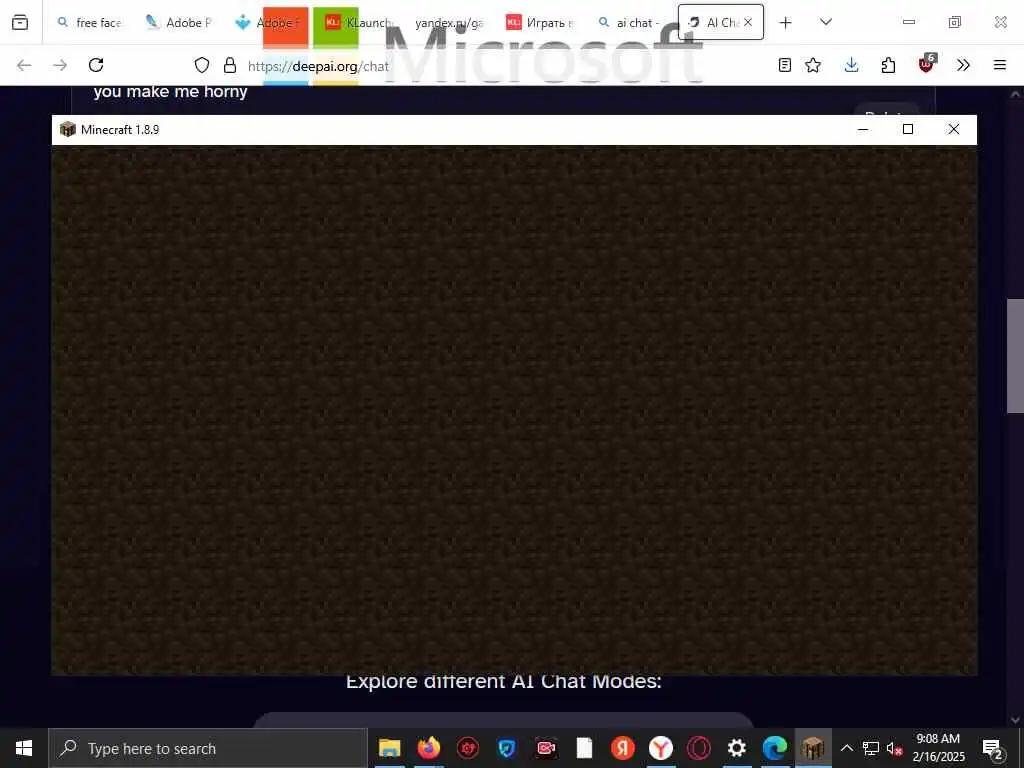
Task: Switch to the Играть tab
Action: 539,22
